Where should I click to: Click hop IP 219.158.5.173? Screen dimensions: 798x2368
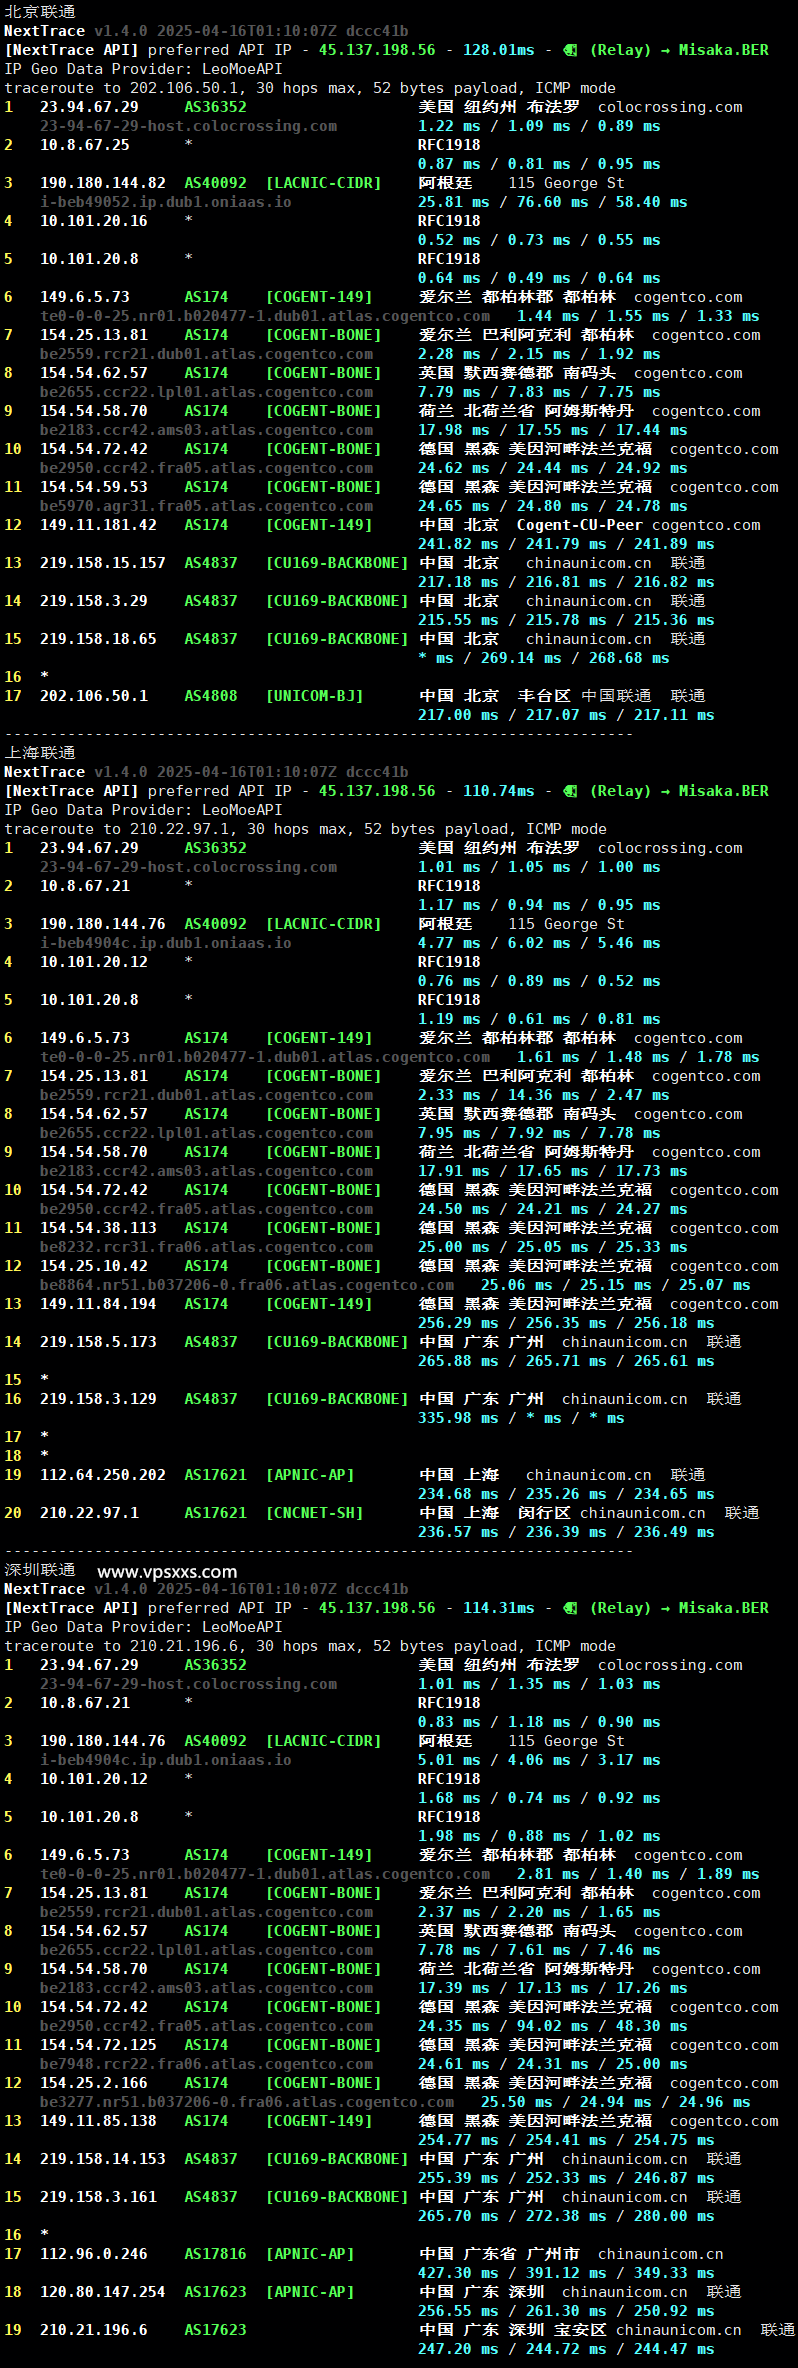pos(98,1342)
